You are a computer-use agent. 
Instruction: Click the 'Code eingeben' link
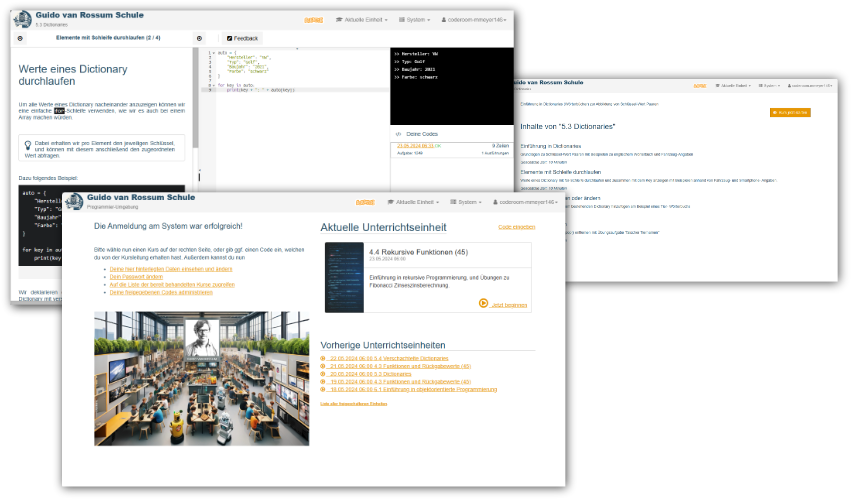[516, 227]
